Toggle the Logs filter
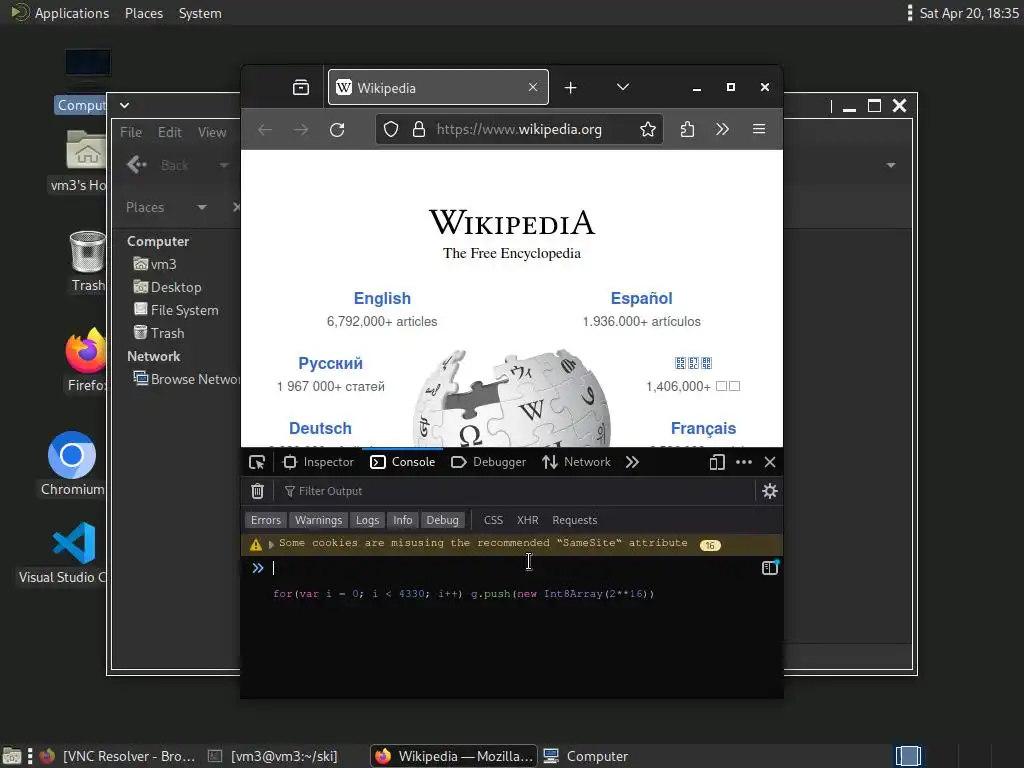 click(x=367, y=520)
